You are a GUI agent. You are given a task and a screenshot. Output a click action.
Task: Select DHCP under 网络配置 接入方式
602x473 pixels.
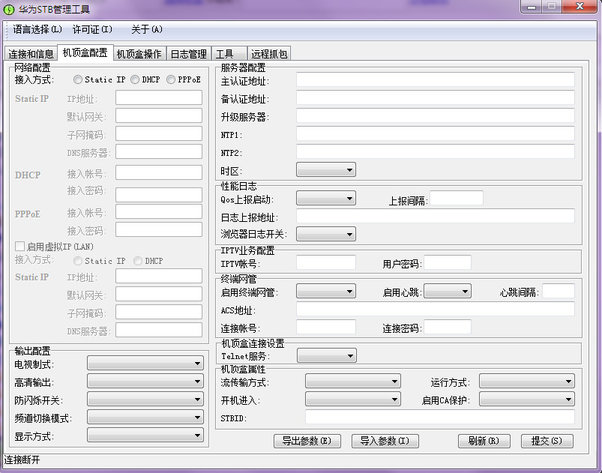point(145,79)
